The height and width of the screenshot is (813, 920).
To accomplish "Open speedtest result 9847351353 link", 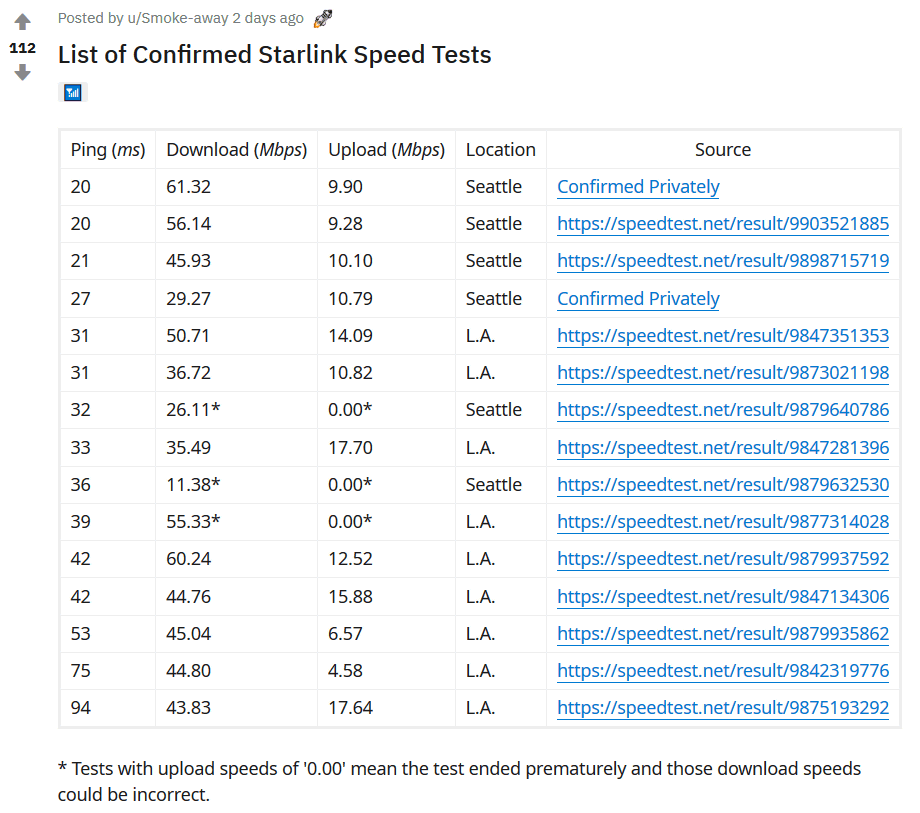I will pos(722,336).
